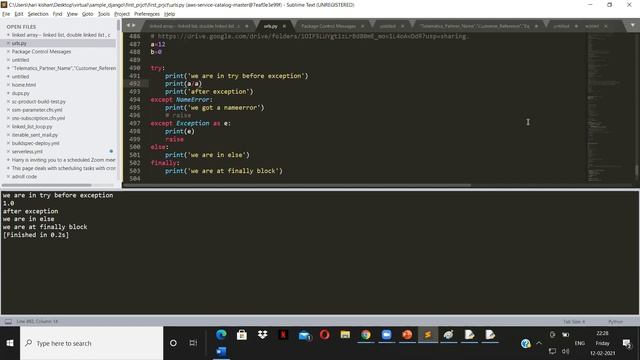This screenshot has height=360, width=640.
Task: Click the 'we are in else' output line
Action: click(29, 219)
